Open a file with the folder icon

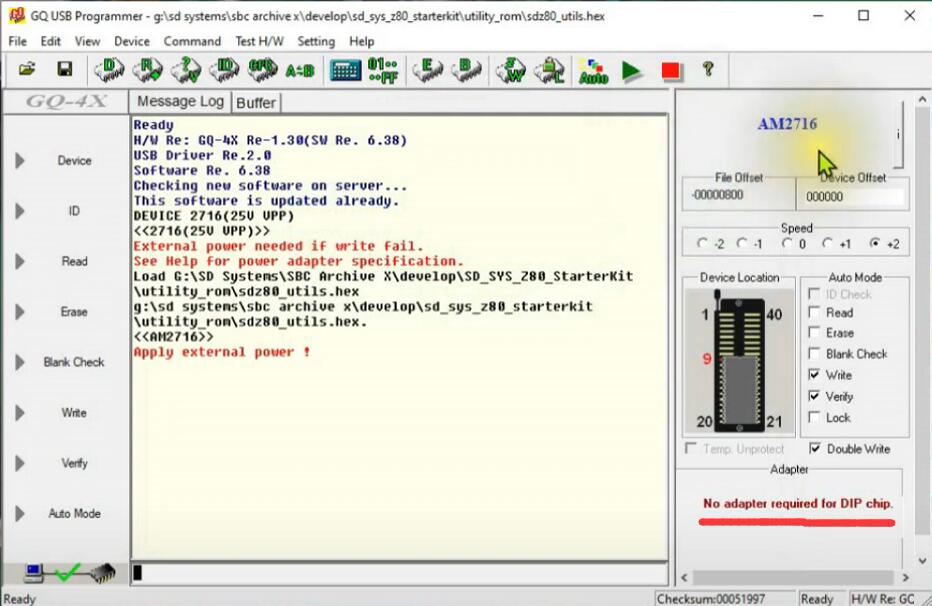click(x=27, y=70)
